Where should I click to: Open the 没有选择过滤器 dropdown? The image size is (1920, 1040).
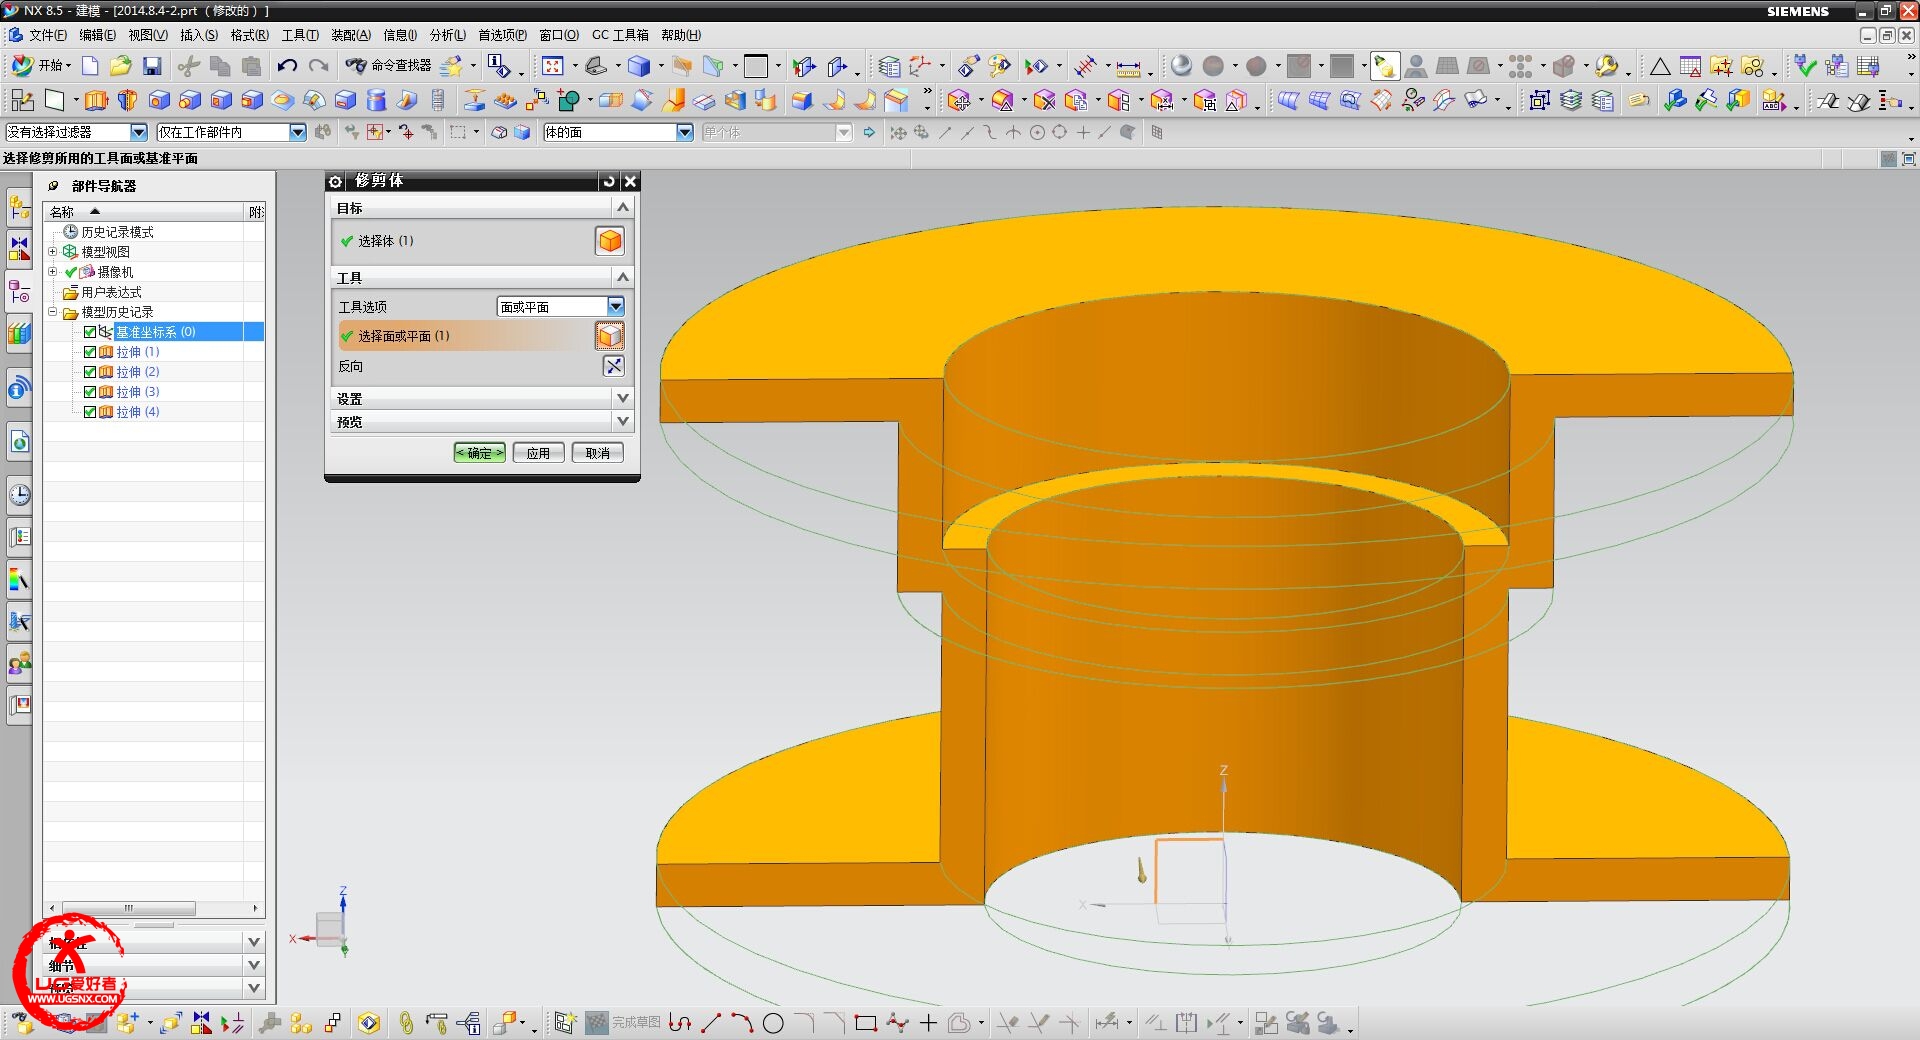pos(76,132)
